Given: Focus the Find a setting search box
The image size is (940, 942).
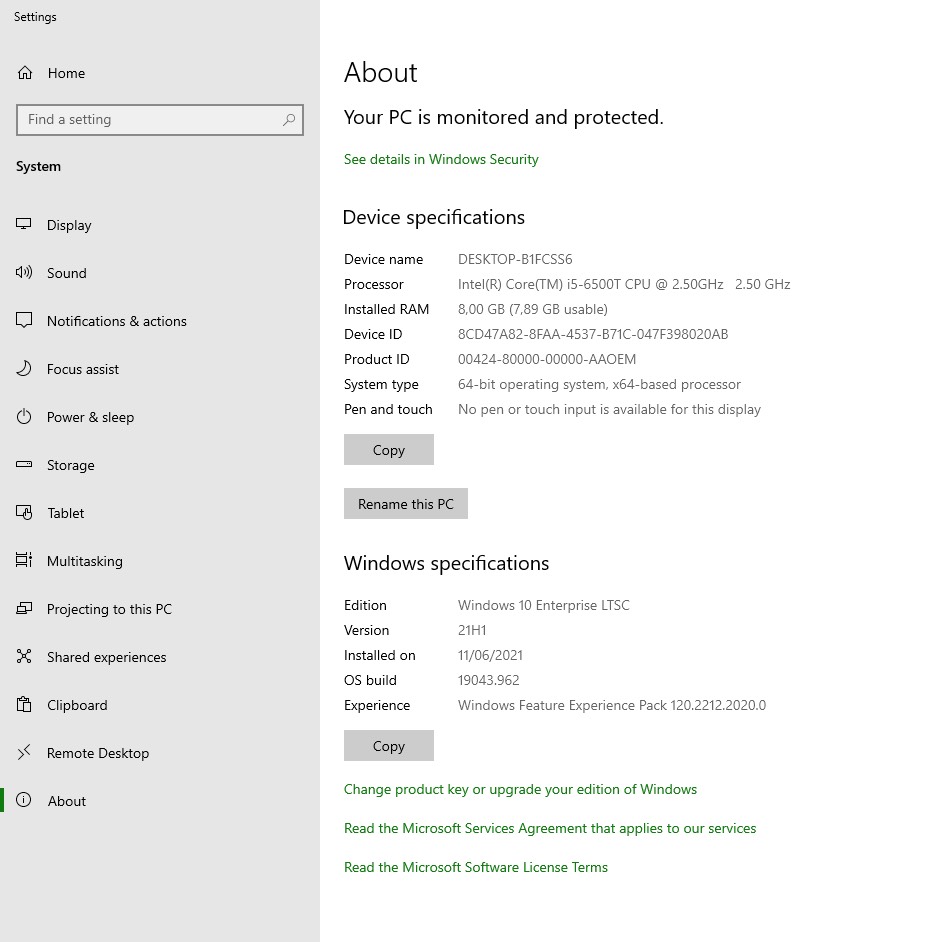Looking at the screenshot, I should [160, 120].
